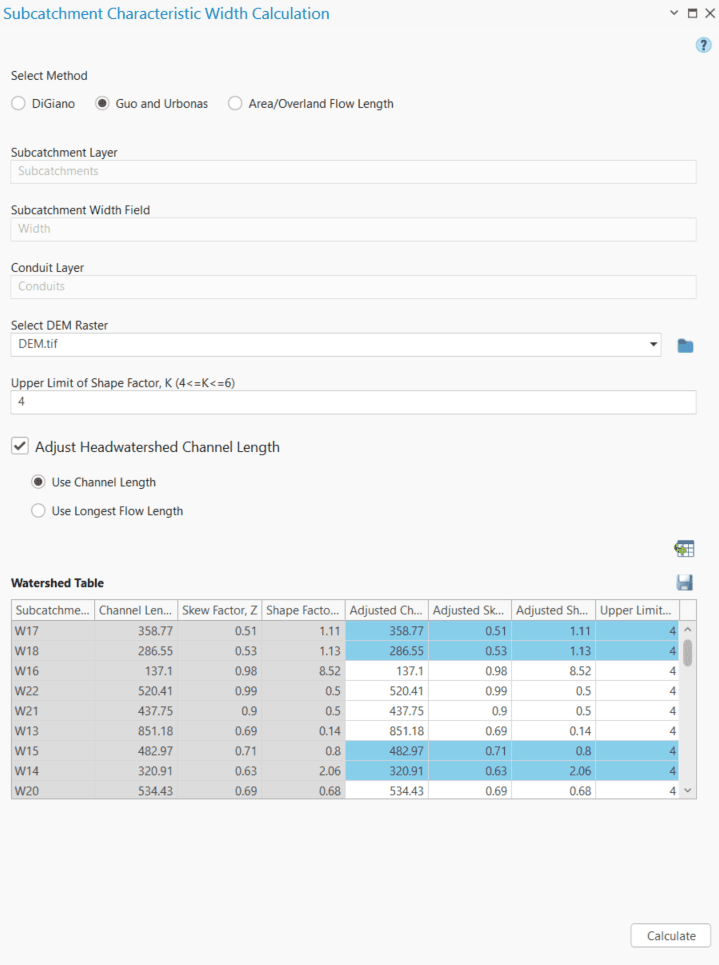
Task: Toggle Adjust Headwatershed Channel Length checkbox
Action: pyautogui.click(x=20, y=447)
